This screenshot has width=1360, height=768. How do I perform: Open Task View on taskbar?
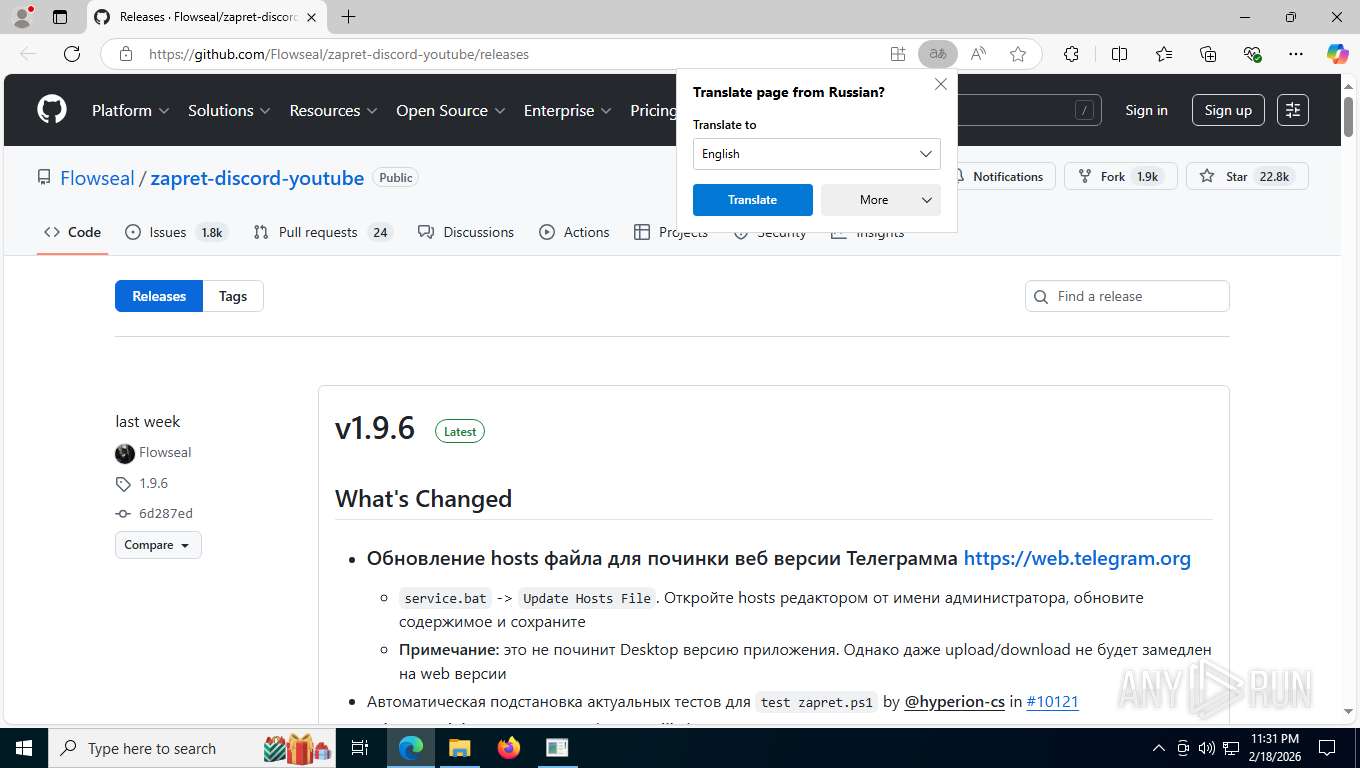(360, 748)
